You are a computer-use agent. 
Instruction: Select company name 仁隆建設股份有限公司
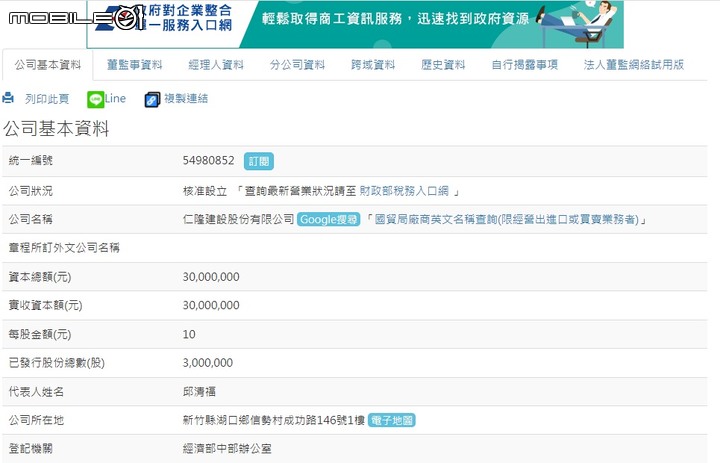[x=238, y=219]
